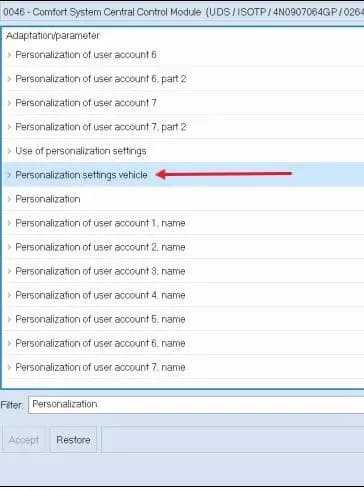
Task: Expand user account 7, name chevron
Action: (9, 367)
